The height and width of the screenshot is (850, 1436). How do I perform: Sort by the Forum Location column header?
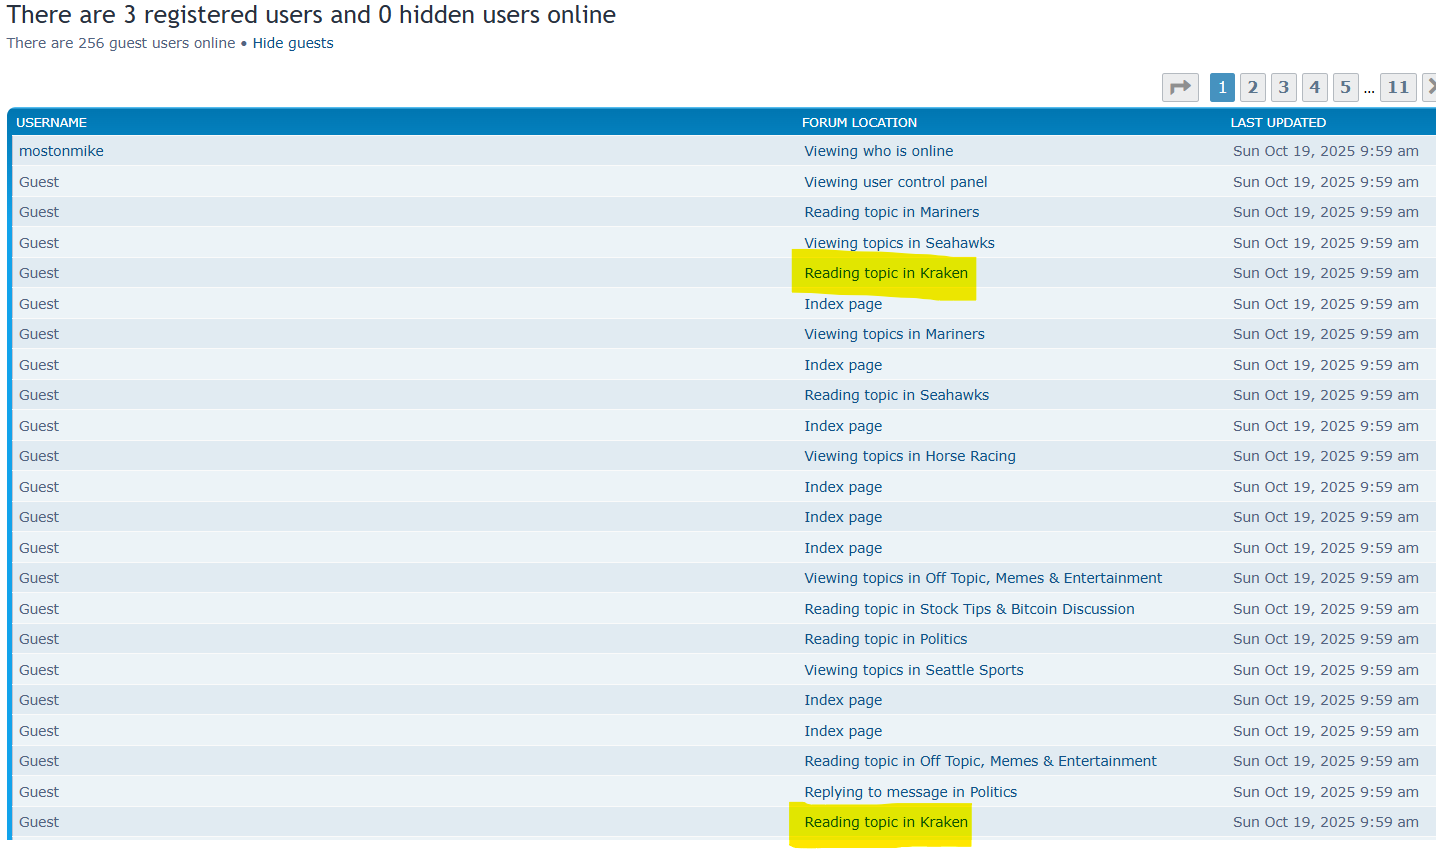[859, 122]
